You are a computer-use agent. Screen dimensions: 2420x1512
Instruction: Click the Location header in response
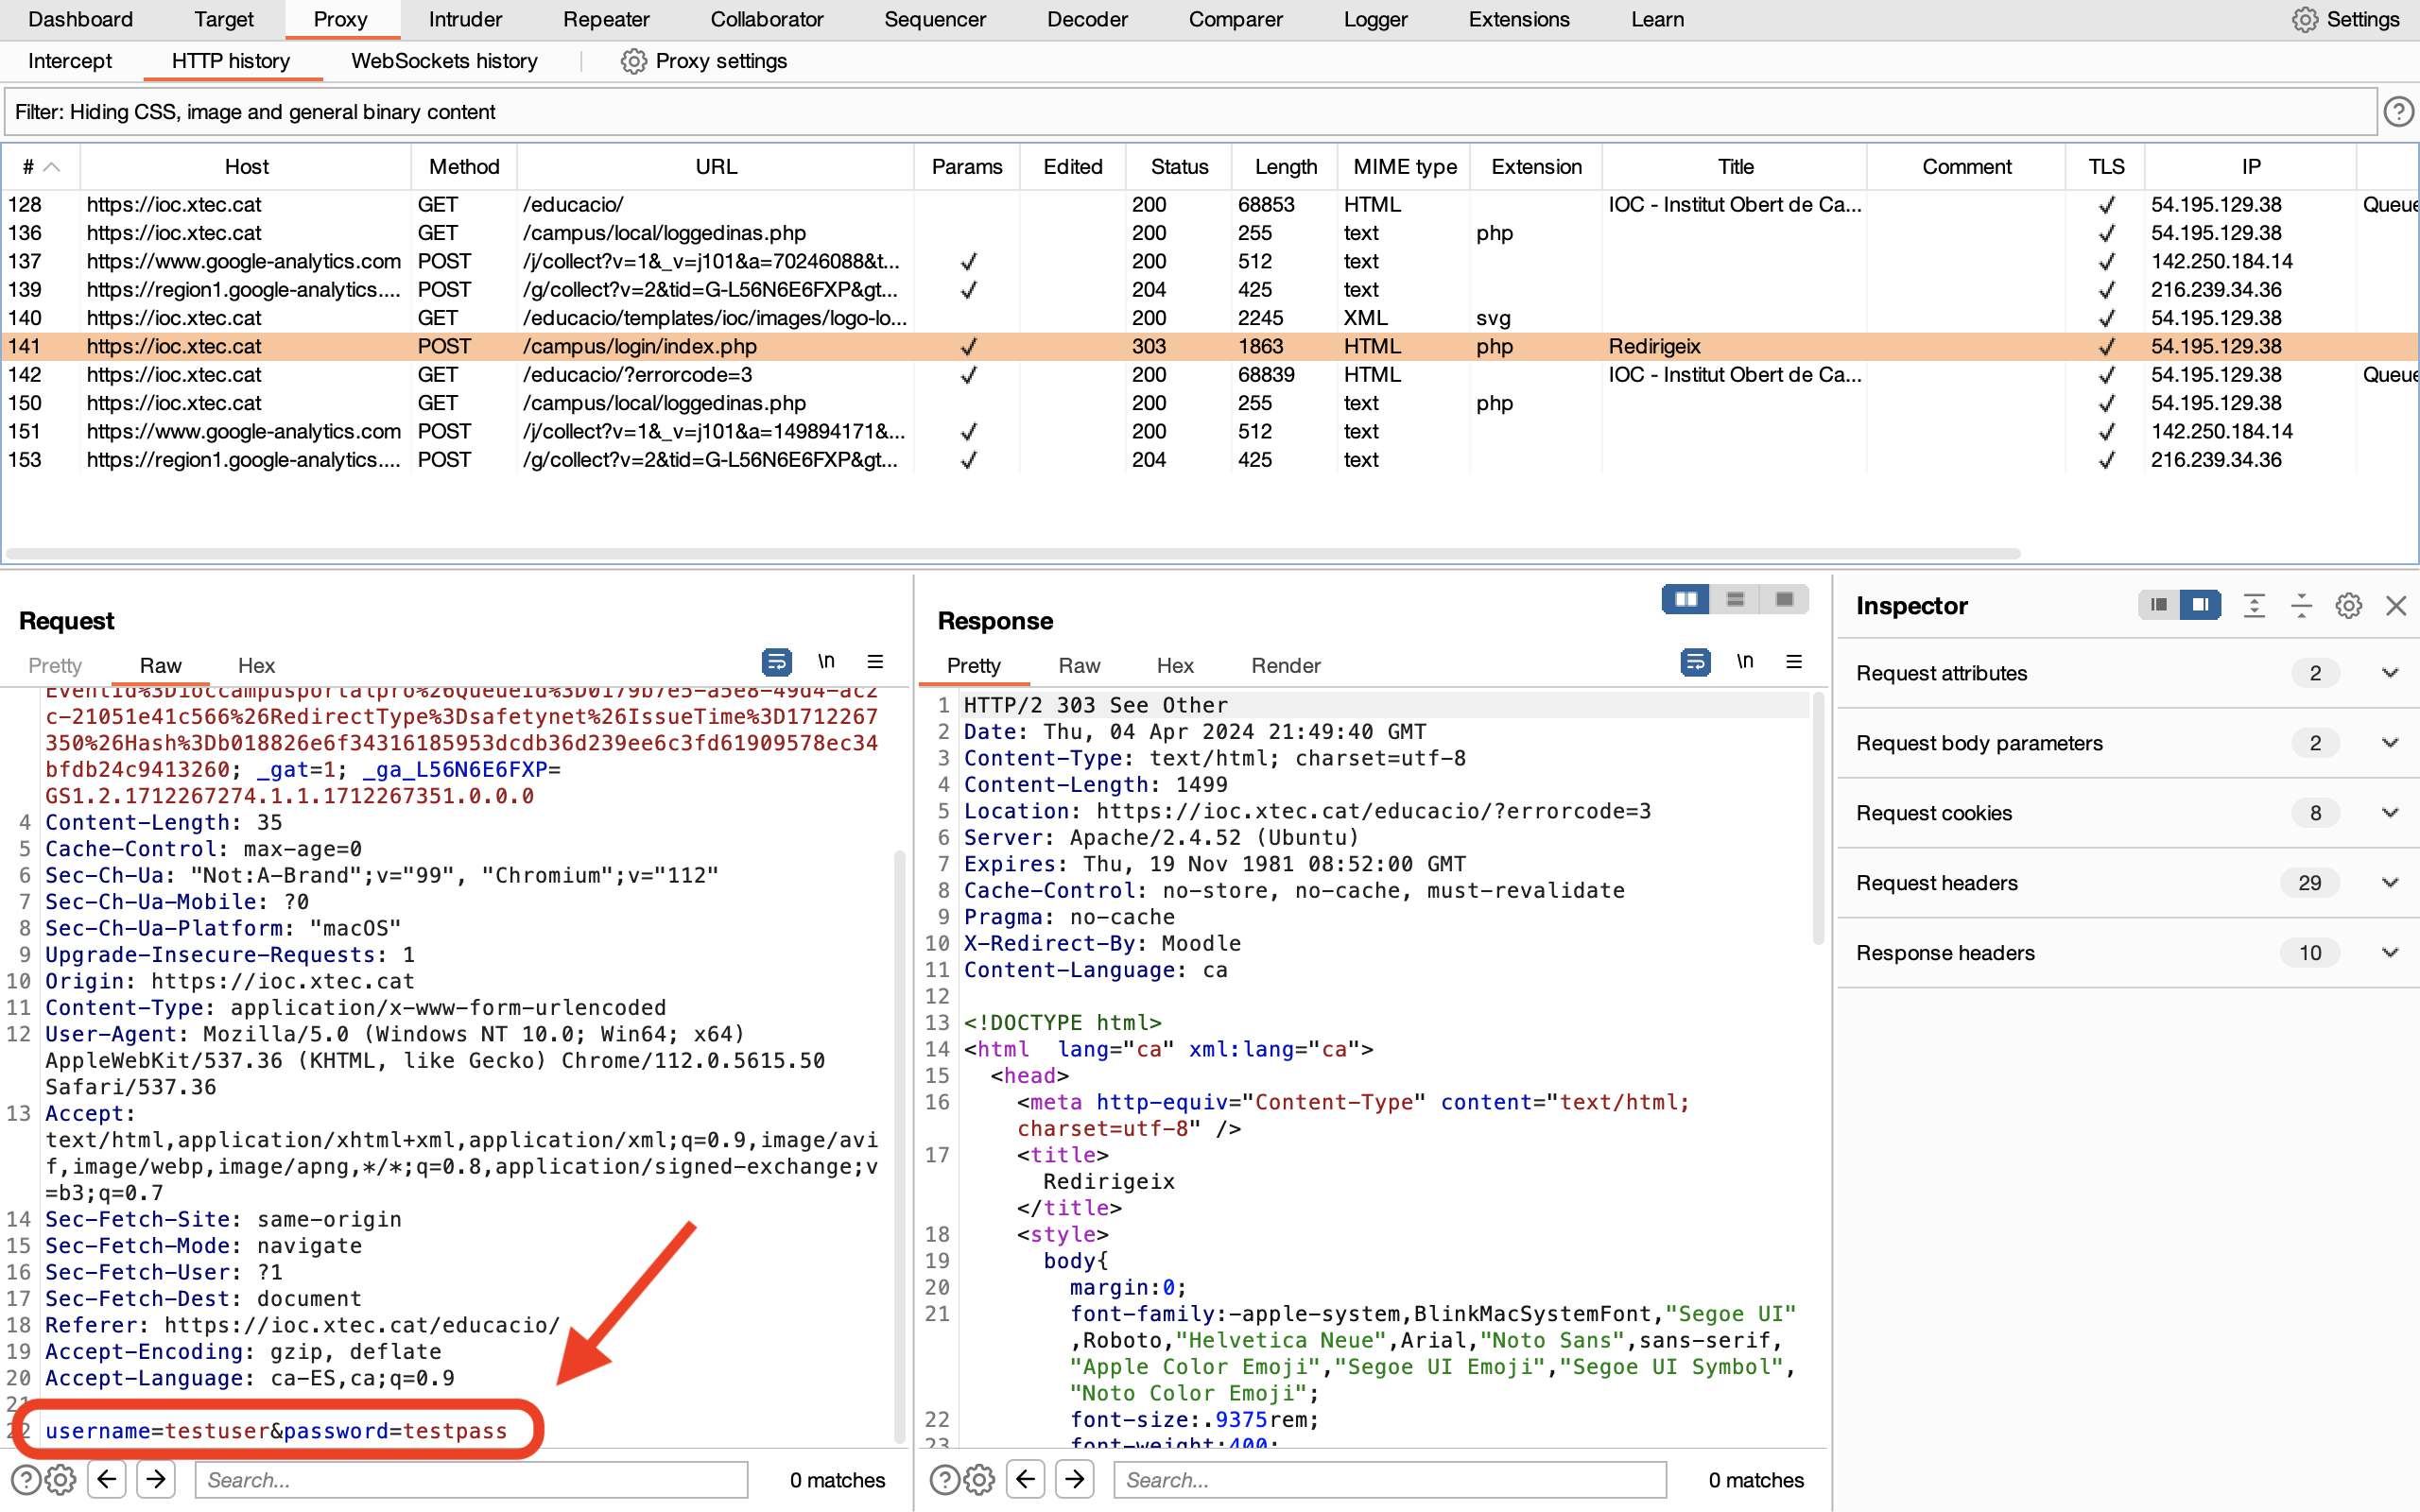click(1307, 811)
